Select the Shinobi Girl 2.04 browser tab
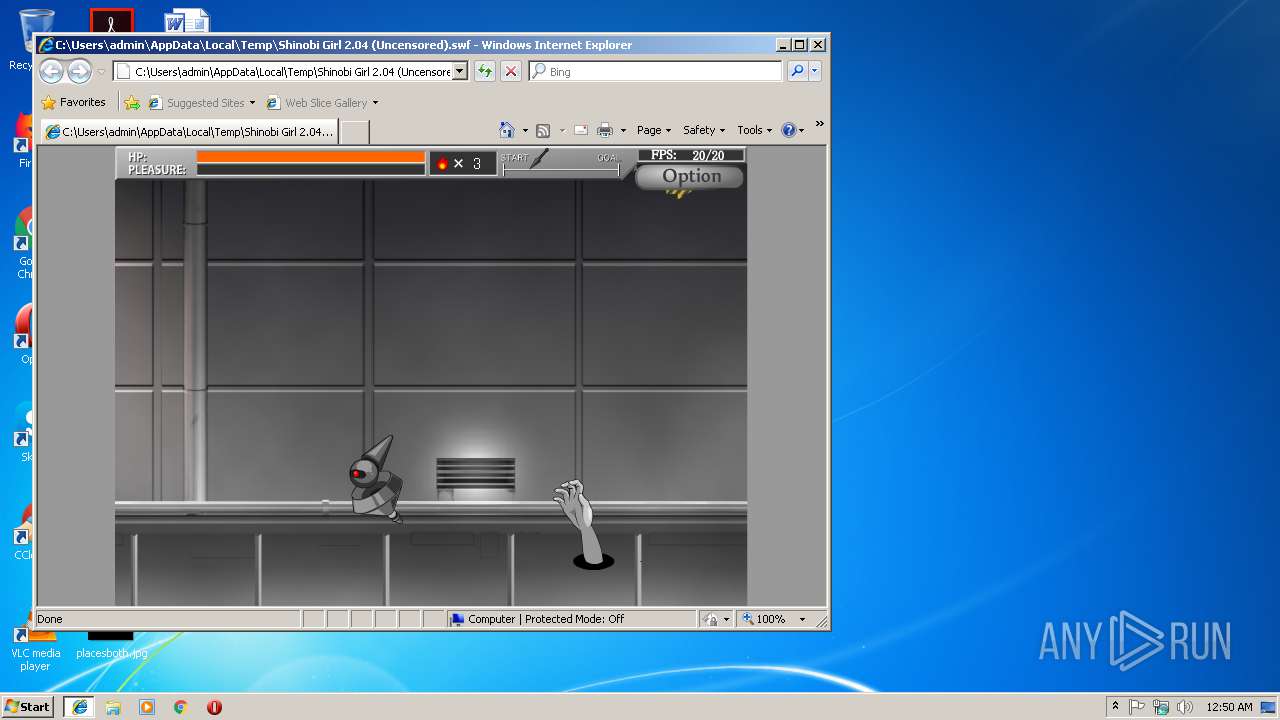Viewport: 1280px width, 720px height. point(190,132)
